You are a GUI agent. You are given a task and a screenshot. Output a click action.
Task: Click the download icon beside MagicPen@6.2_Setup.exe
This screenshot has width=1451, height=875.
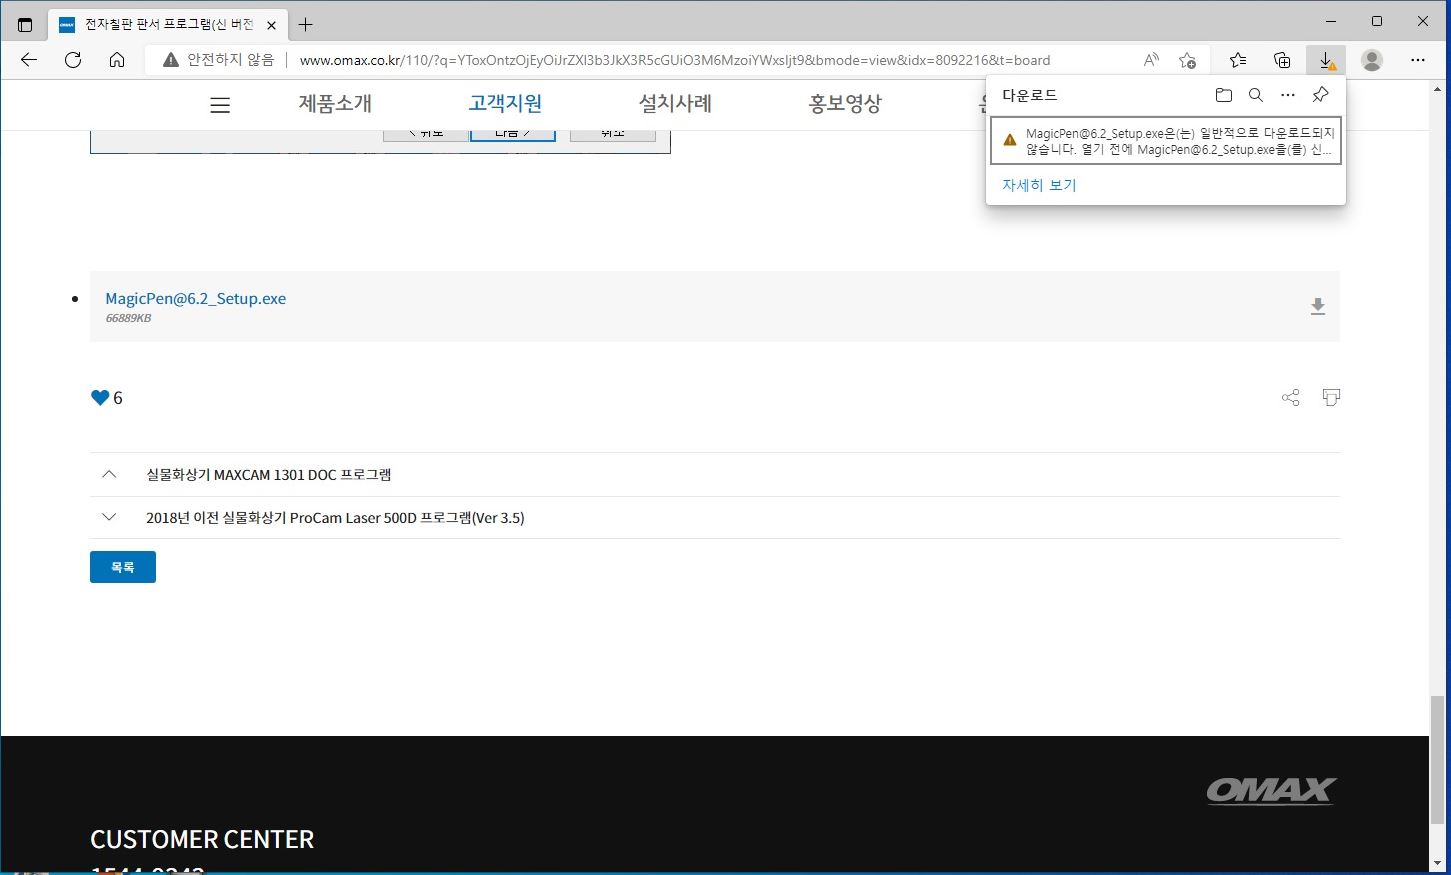click(1317, 307)
